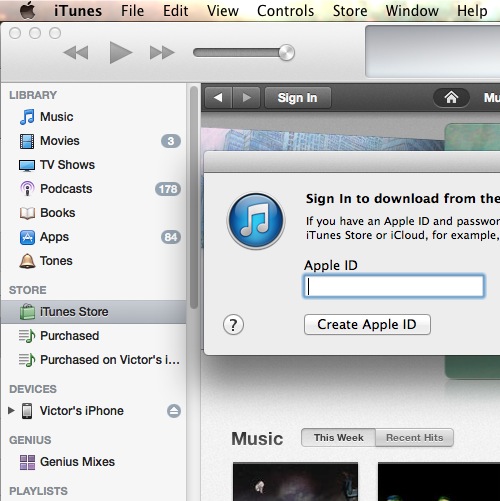Click the Podcasts count badge 178
Image resolution: width=500 pixels, height=501 pixels.
click(168, 189)
